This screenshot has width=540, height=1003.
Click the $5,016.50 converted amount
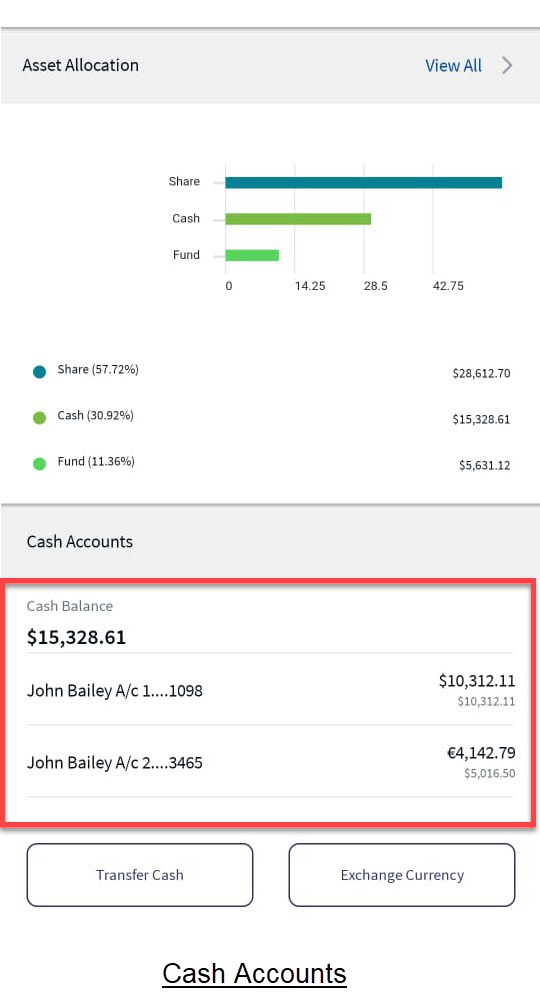point(489,773)
